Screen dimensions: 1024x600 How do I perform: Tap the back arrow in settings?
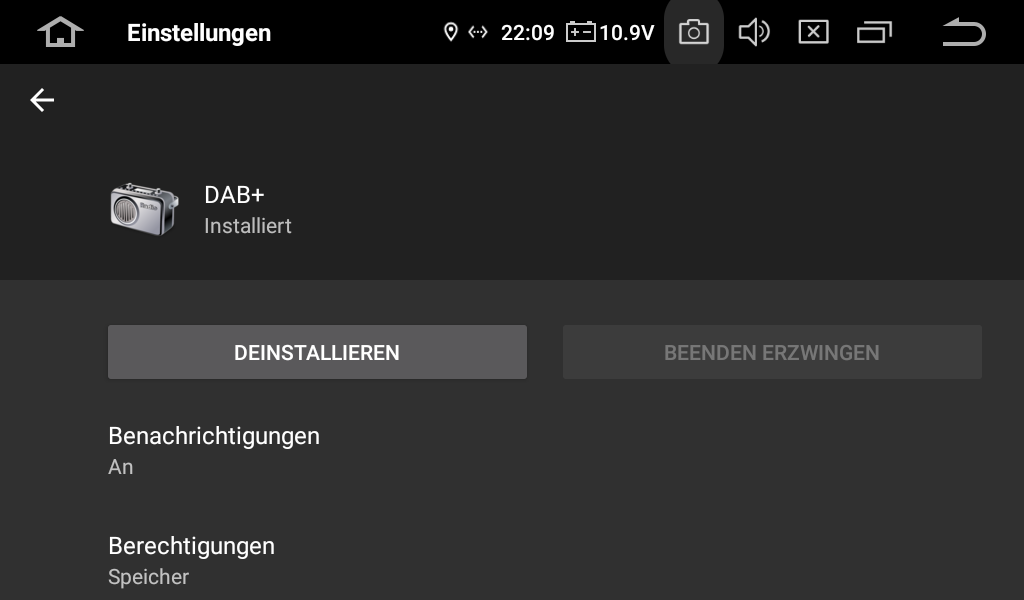[42, 100]
